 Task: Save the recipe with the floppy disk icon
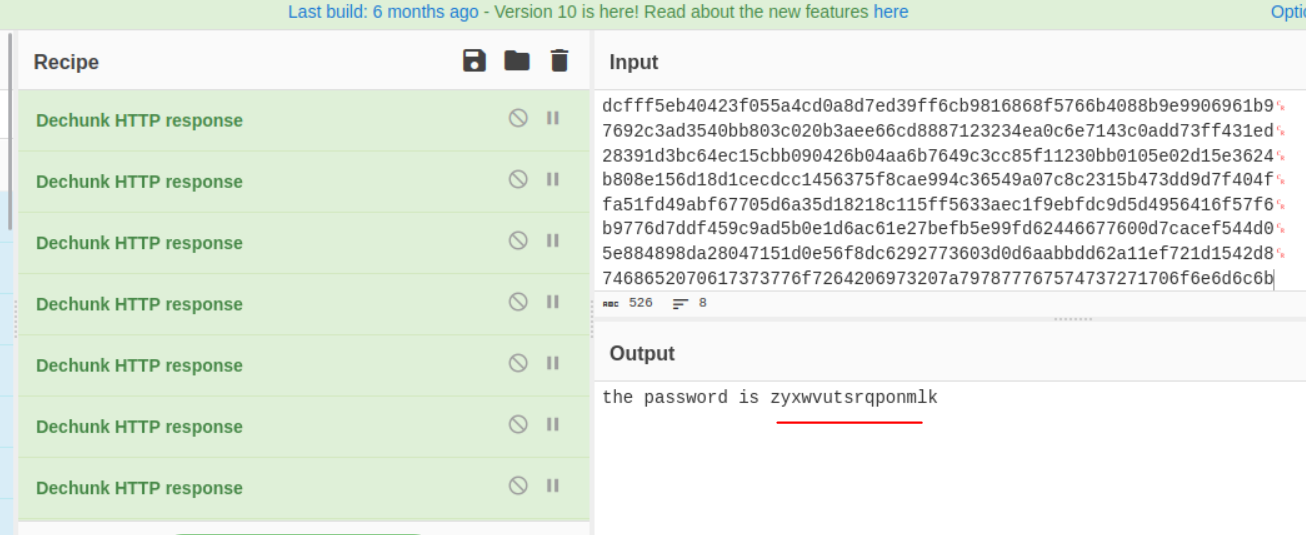(x=474, y=61)
